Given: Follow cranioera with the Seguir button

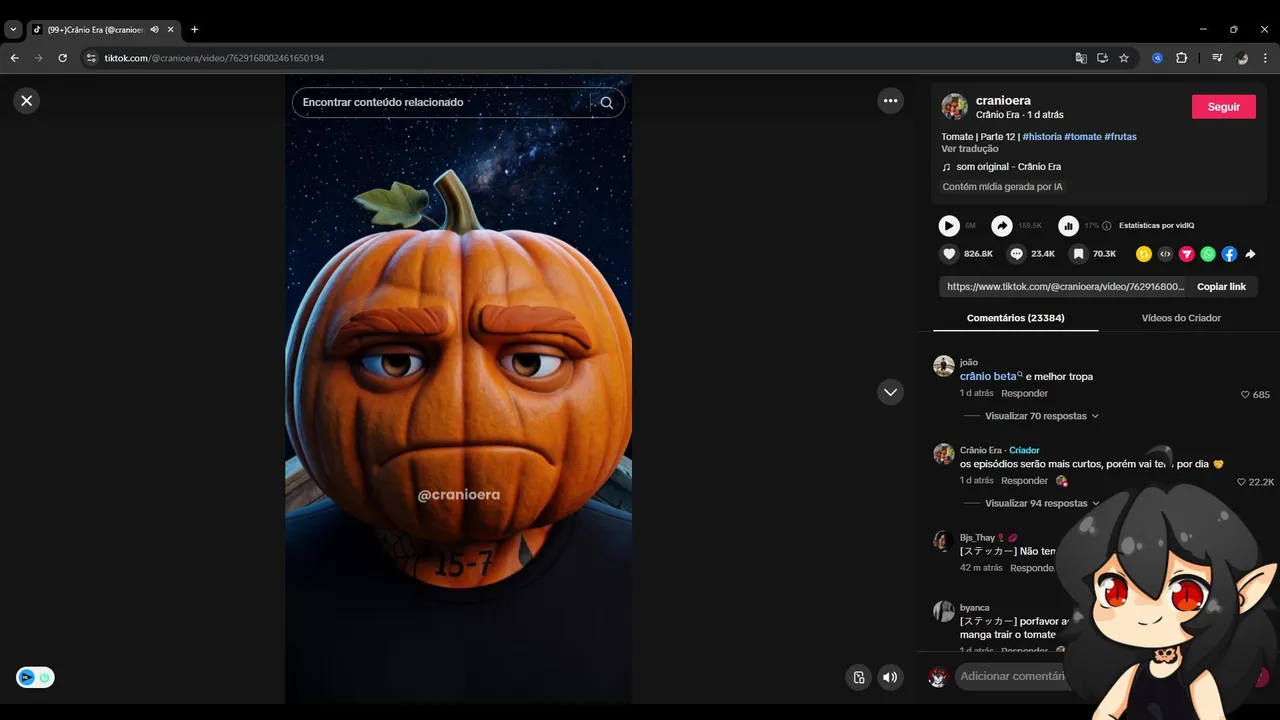Looking at the screenshot, I should 1223,107.
